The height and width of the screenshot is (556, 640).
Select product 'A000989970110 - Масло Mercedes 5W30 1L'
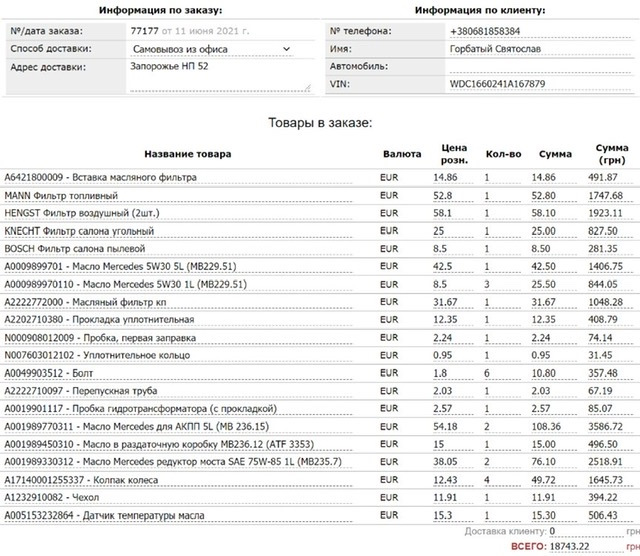pyautogui.click(x=178, y=285)
